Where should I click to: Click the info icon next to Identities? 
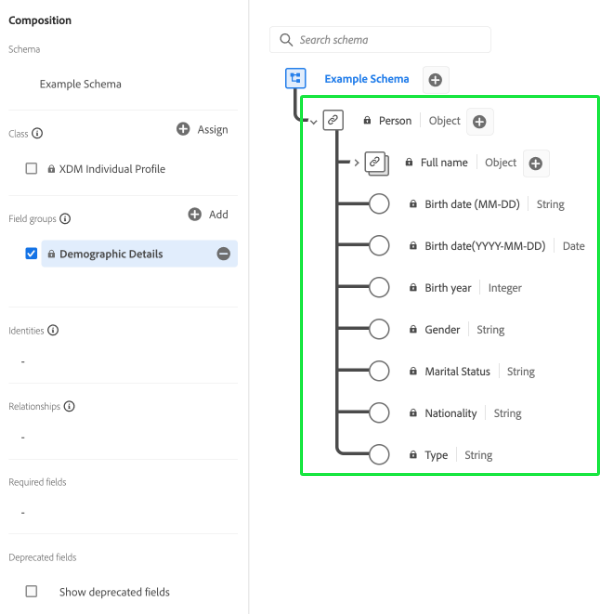pos(53,330)
